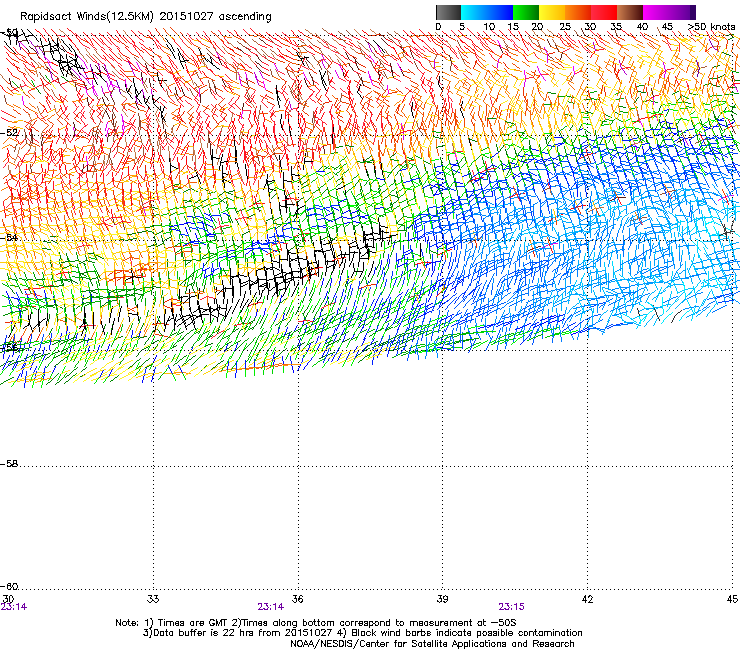Click the red 30-35 knots legend band
Viewport: 740px width, 650px height.
click(x=604, y=12)
